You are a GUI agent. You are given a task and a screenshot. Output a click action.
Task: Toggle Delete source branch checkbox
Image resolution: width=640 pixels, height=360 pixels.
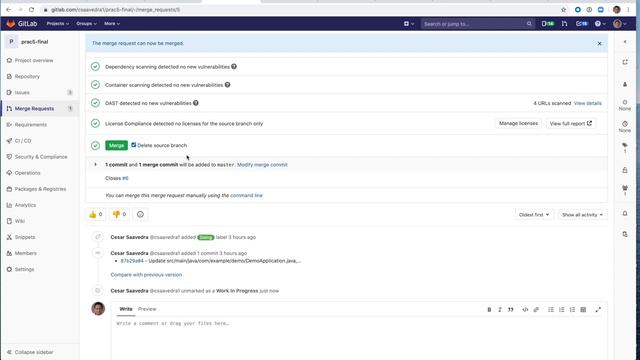coord(133,145)
